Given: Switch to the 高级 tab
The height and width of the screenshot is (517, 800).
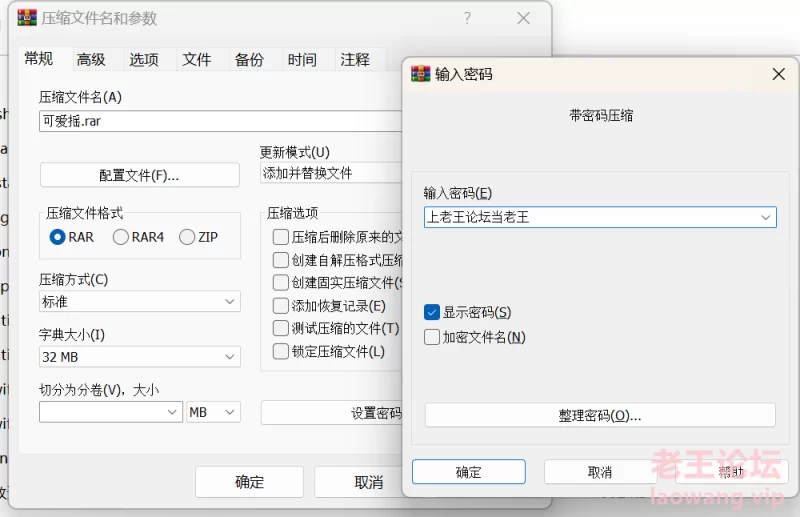Looking at the screenshot, I should [x=91, y=59].
